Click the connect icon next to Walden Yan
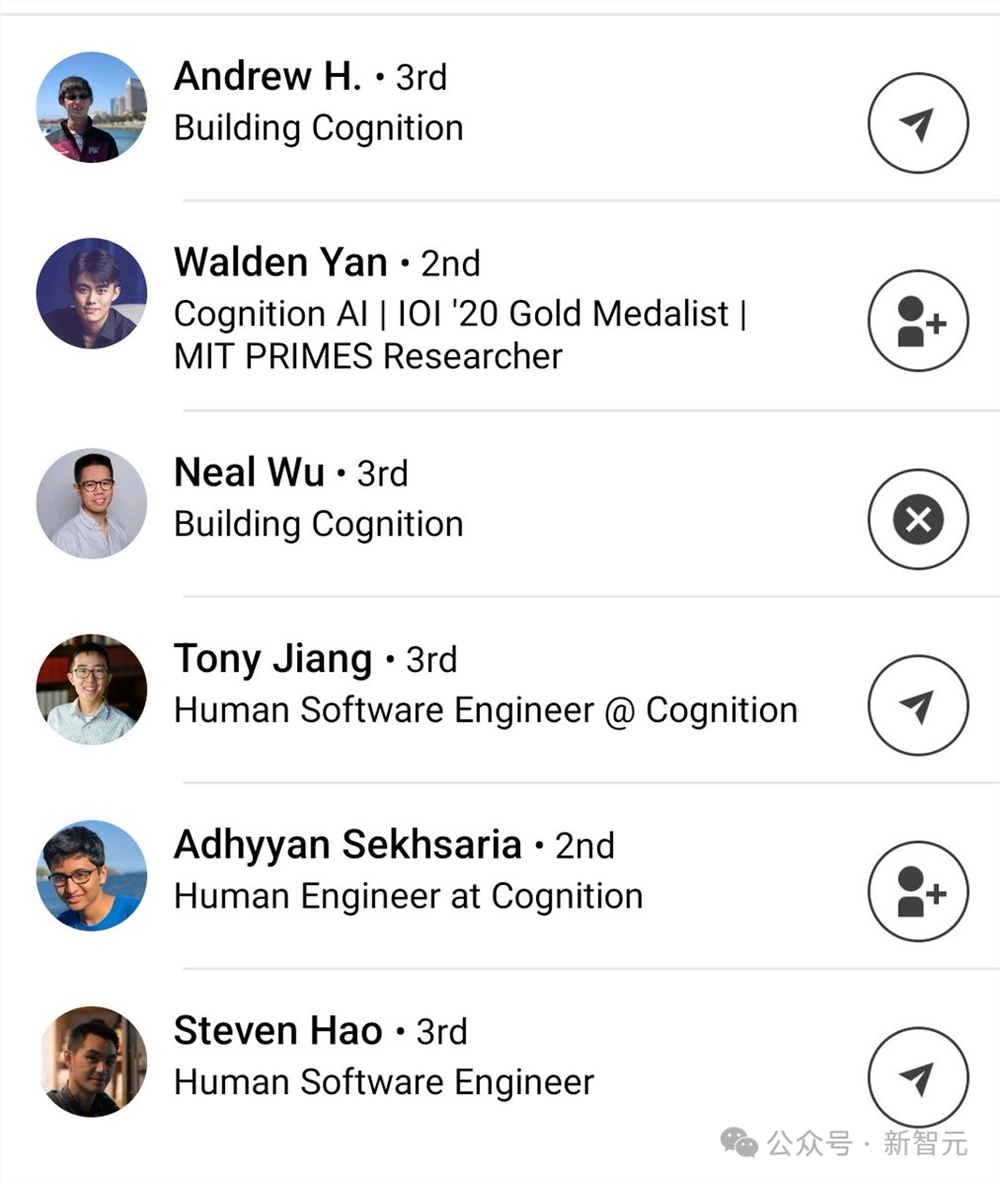The width and height of the screenshot is (1000, 1184). (x=917, y=321)
